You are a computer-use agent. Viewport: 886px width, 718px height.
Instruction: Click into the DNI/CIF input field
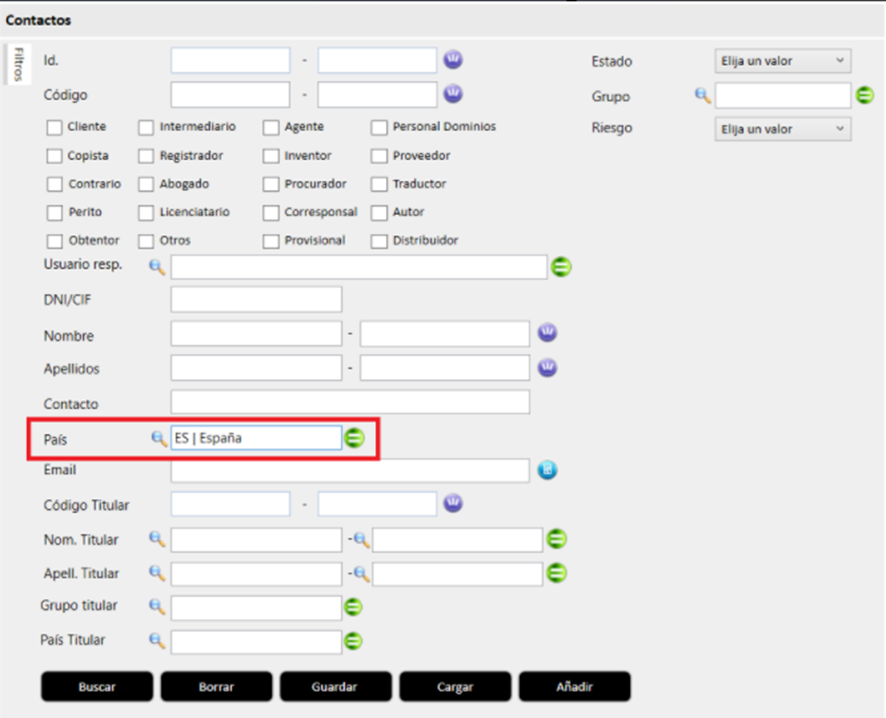tap(256, 299)
